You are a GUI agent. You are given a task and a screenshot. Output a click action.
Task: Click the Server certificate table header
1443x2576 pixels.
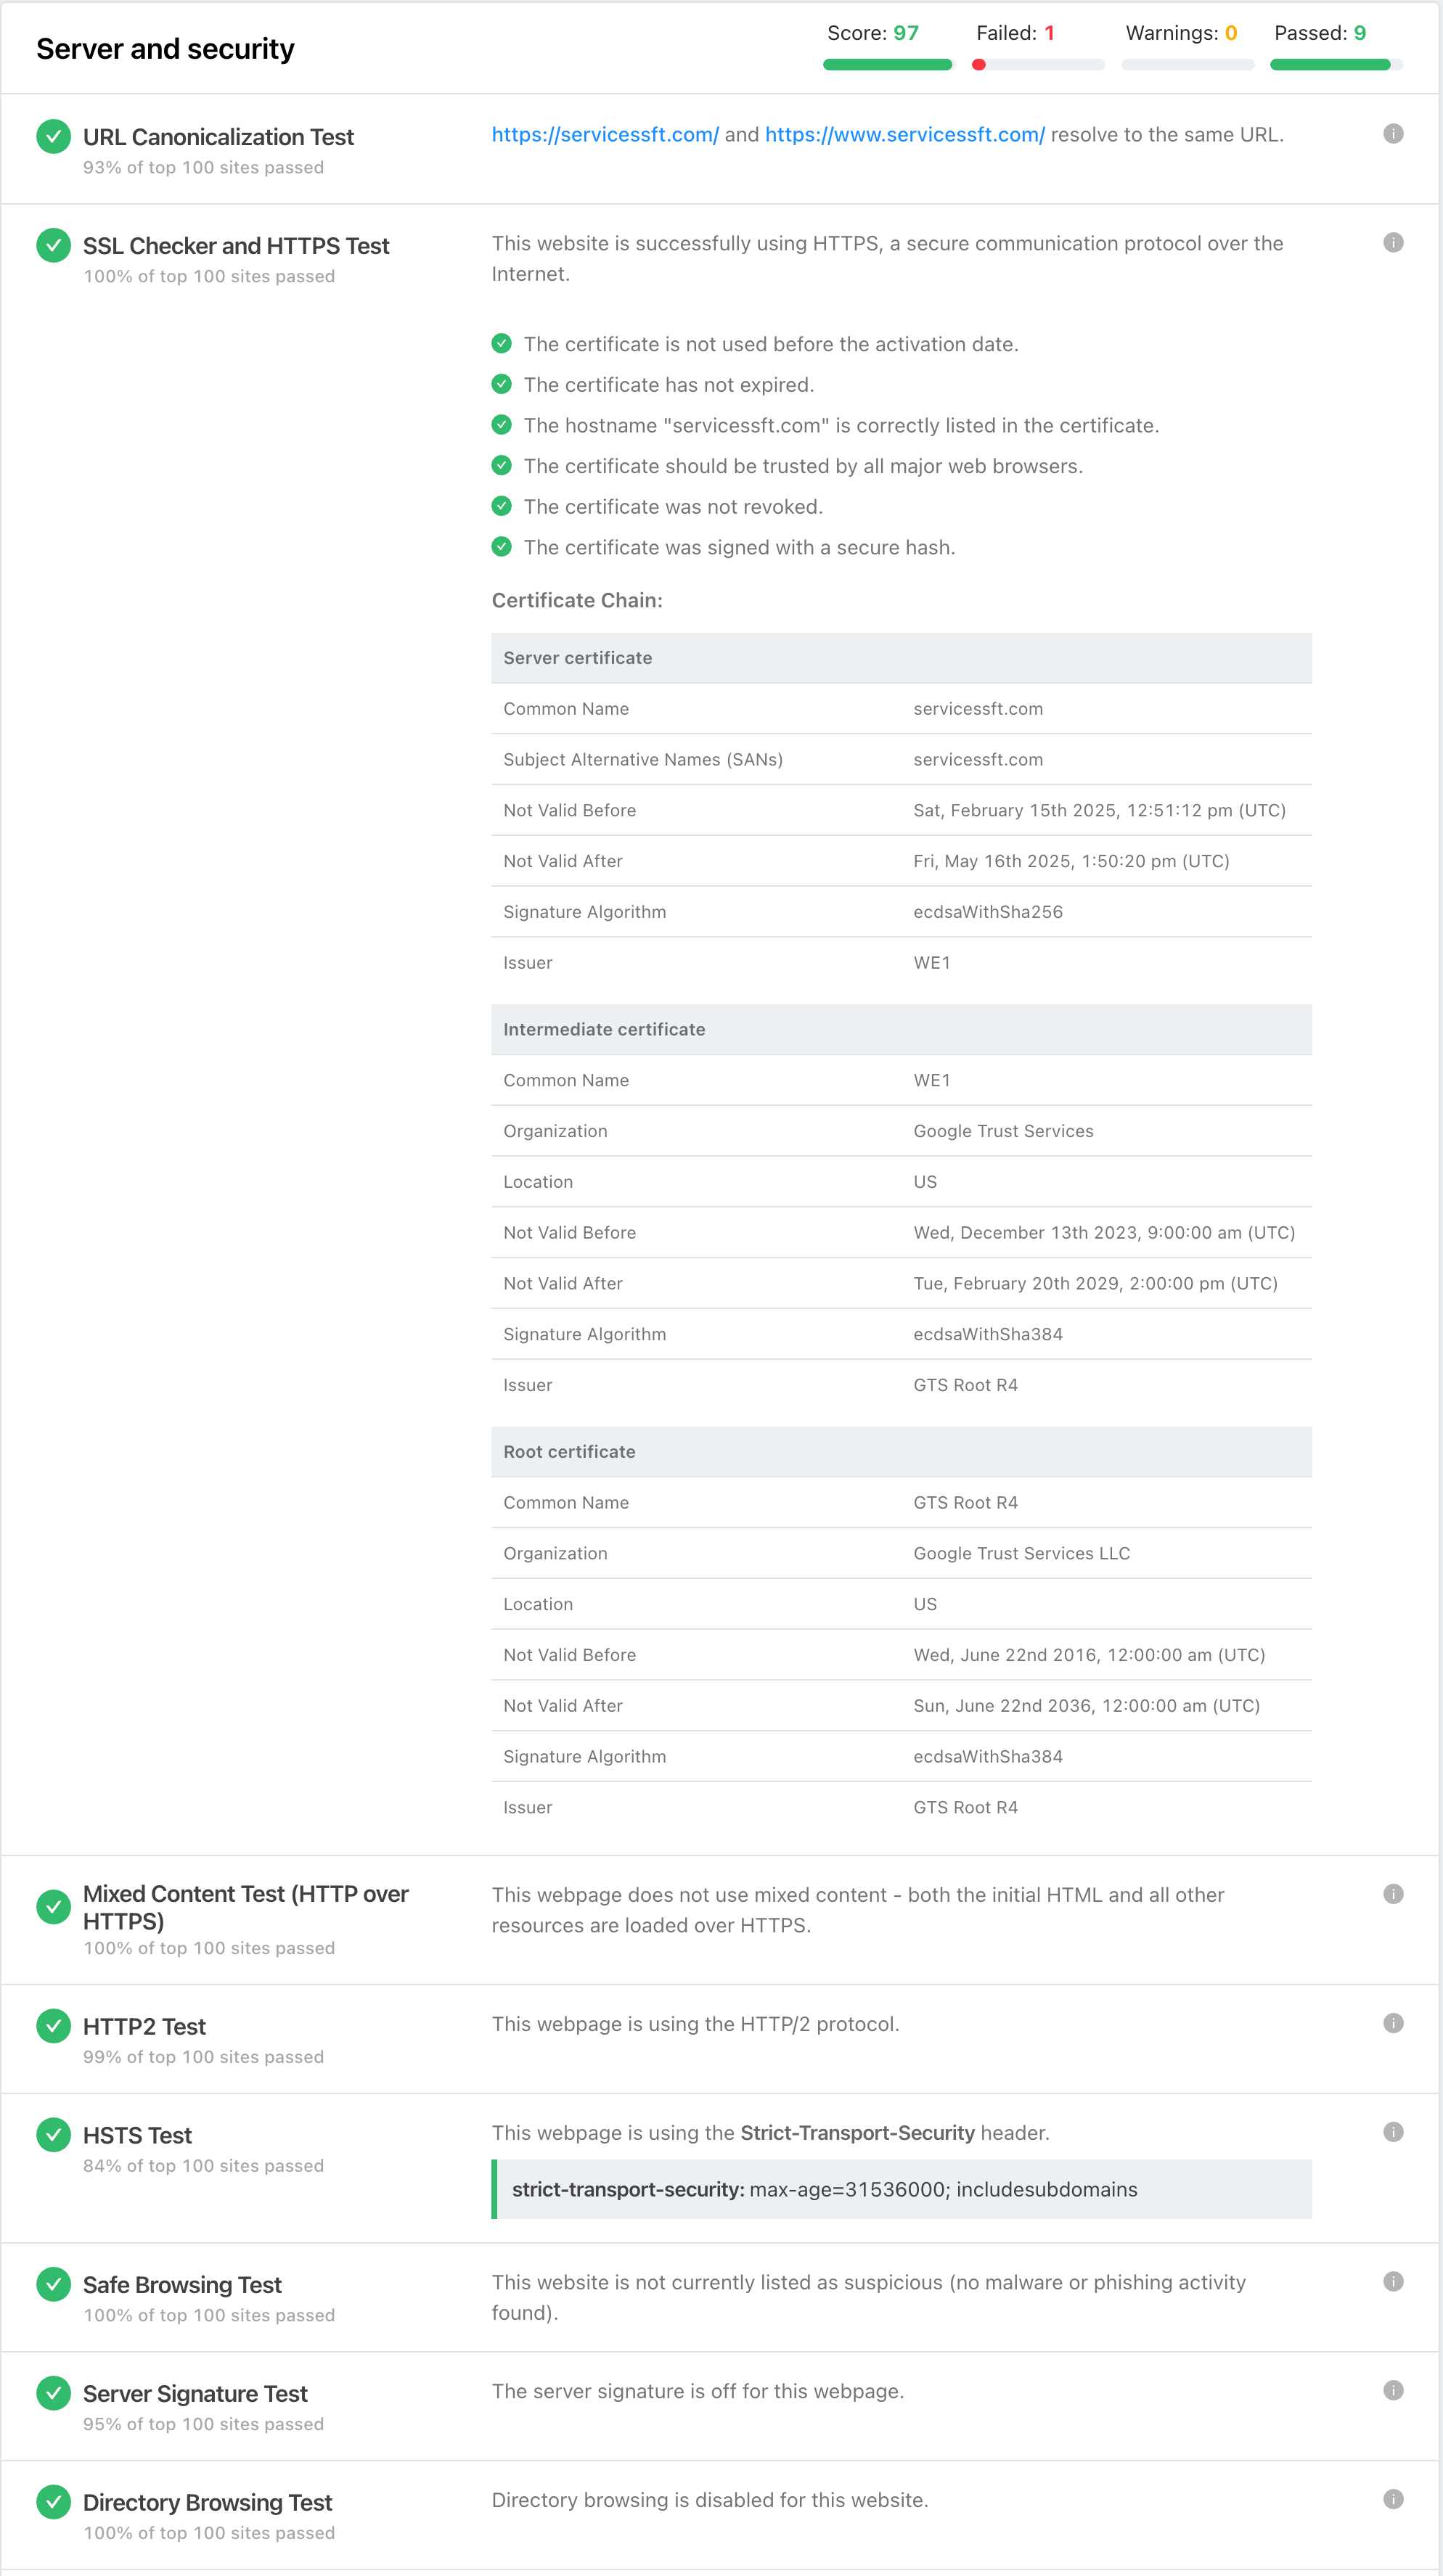click(x=901, y=658)
